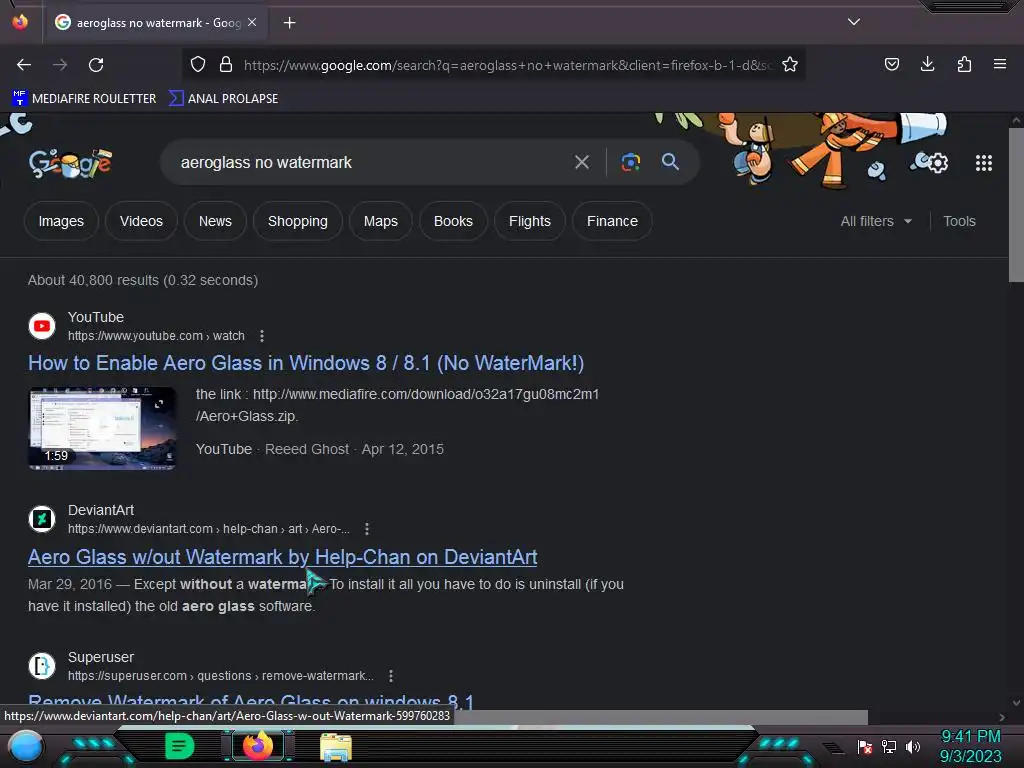Click YouTube source name text
The width and height of the screenshot is (1024, 768).
click(96, 317)
